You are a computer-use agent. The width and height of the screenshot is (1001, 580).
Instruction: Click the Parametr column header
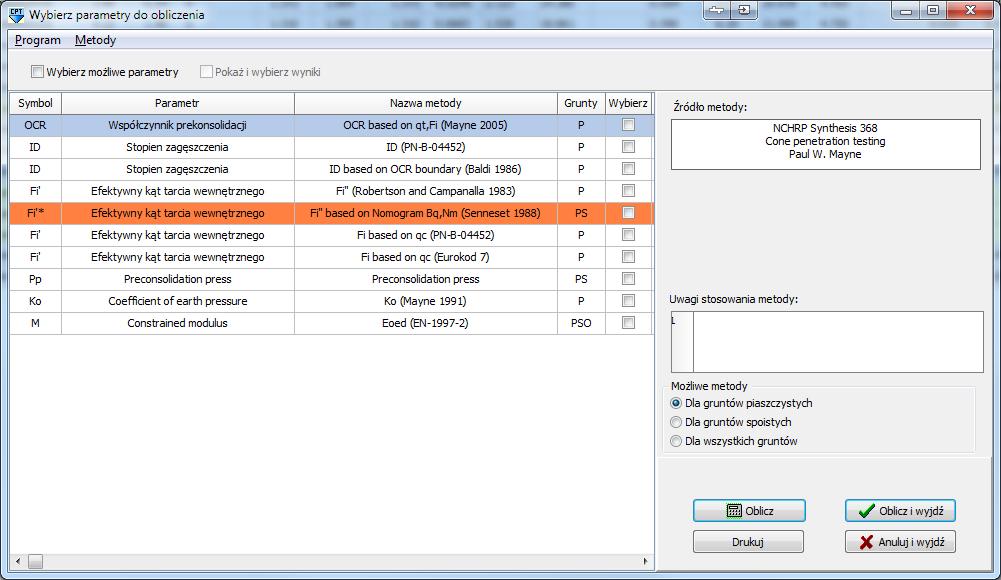177,103
